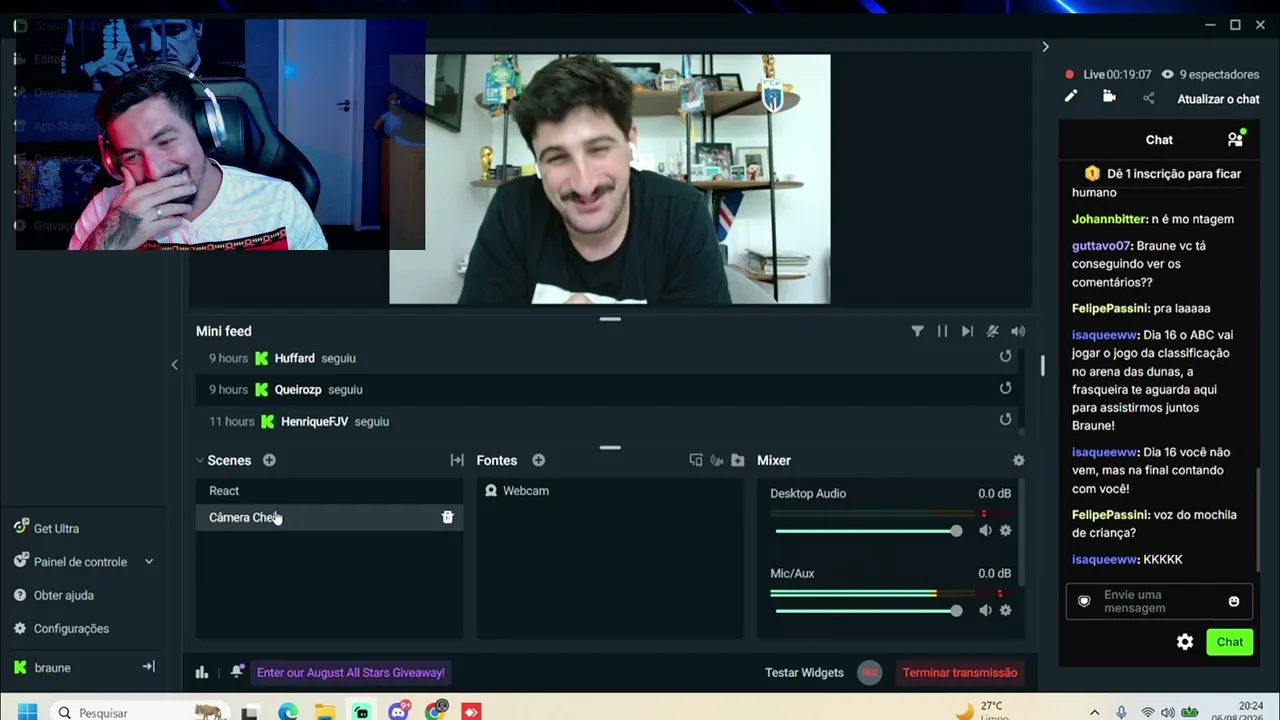The image size is (1280, 720).
Task: Click the chat message input field
Action: (1159, 601)
